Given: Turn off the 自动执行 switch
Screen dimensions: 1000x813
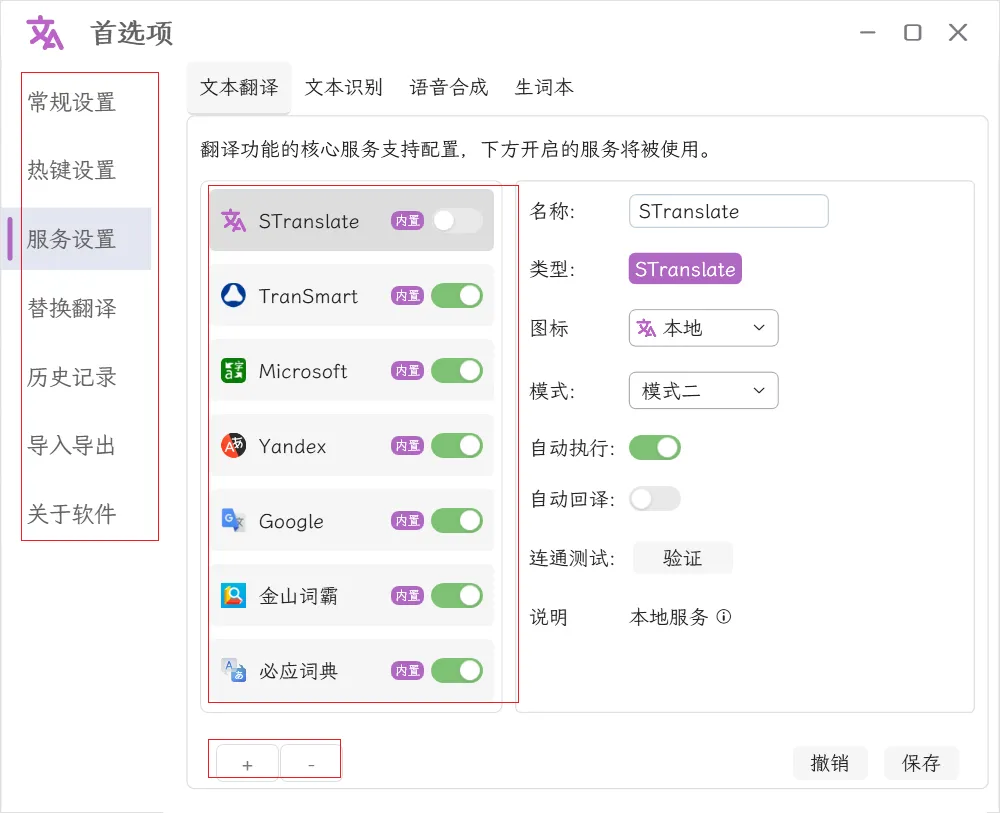Looking at the screenshot, I should coord(655,448).
